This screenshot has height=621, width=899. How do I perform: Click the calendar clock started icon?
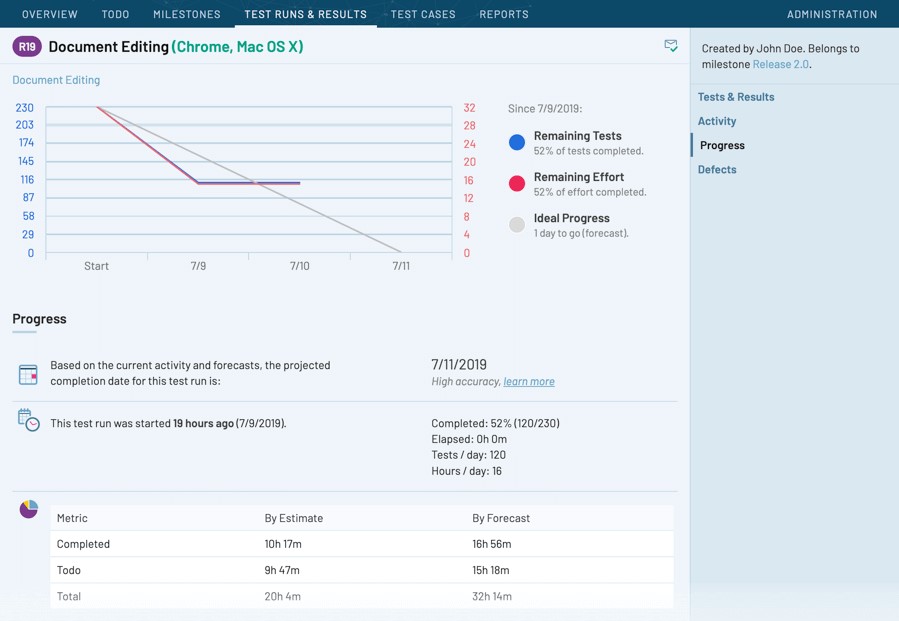(x=29, y=420)
